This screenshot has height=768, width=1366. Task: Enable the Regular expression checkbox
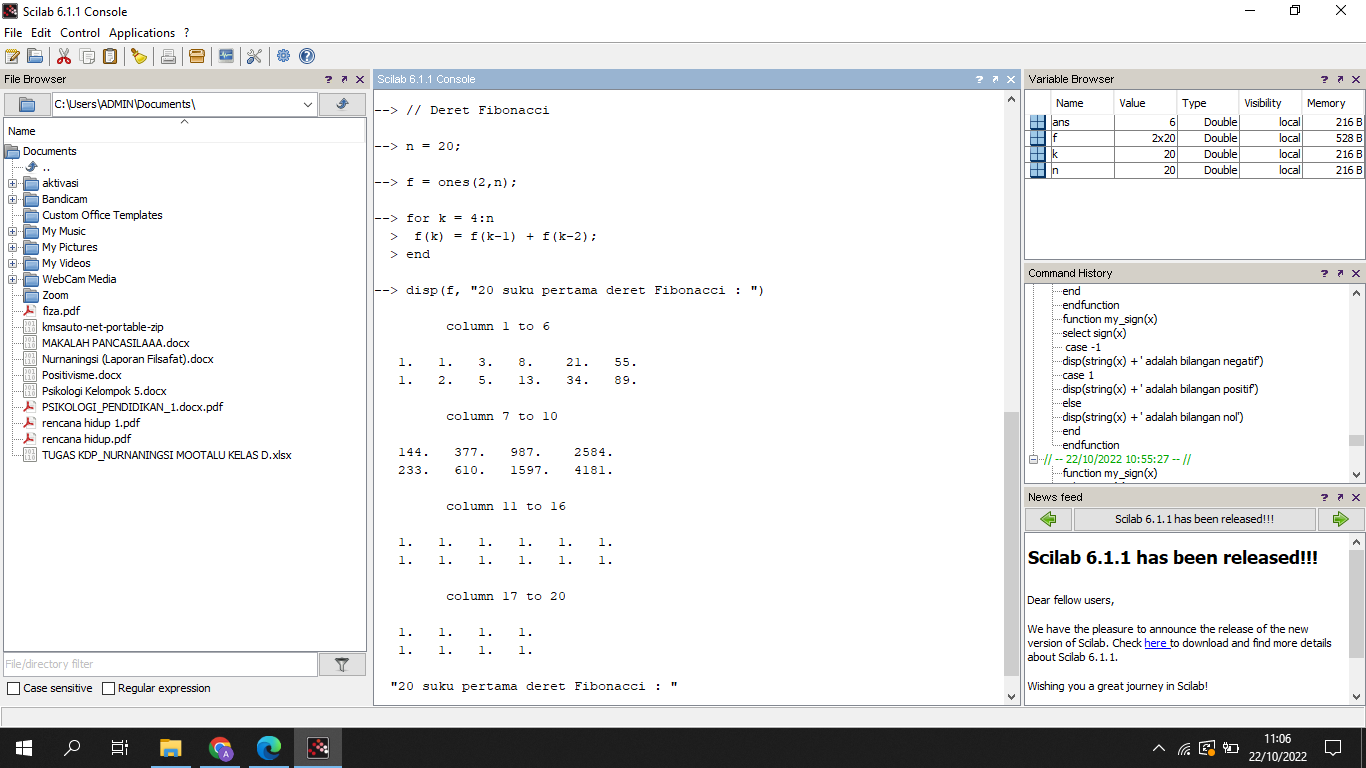point(108,688)
